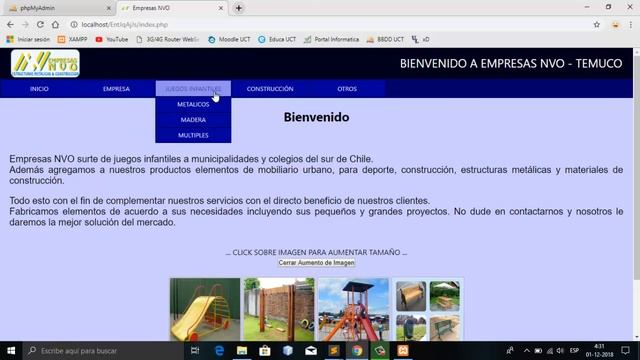The height and width of the screenshot is (360, 640).
Task: Choose MADERA from the submenu
Action: [x=193, y=120]
